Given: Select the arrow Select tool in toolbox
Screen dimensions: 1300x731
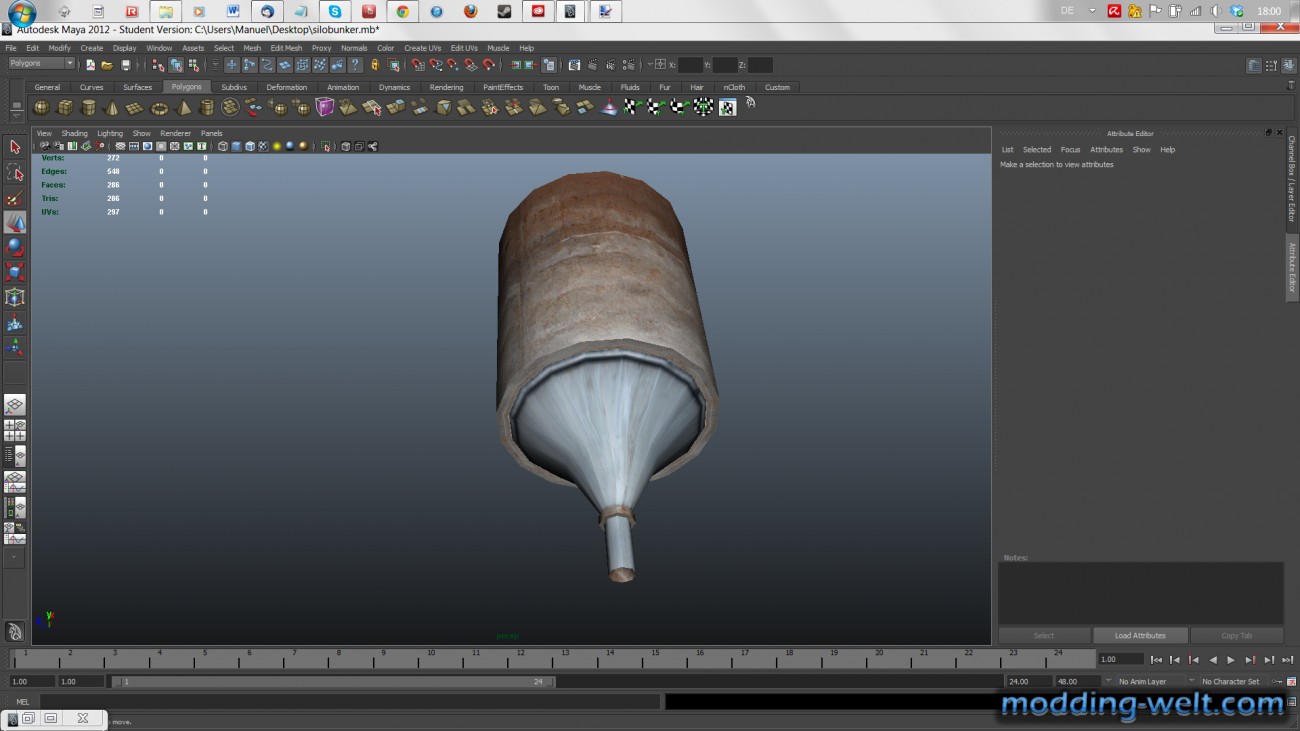Looking at the screenshot, I should click(x=14, y=147).
